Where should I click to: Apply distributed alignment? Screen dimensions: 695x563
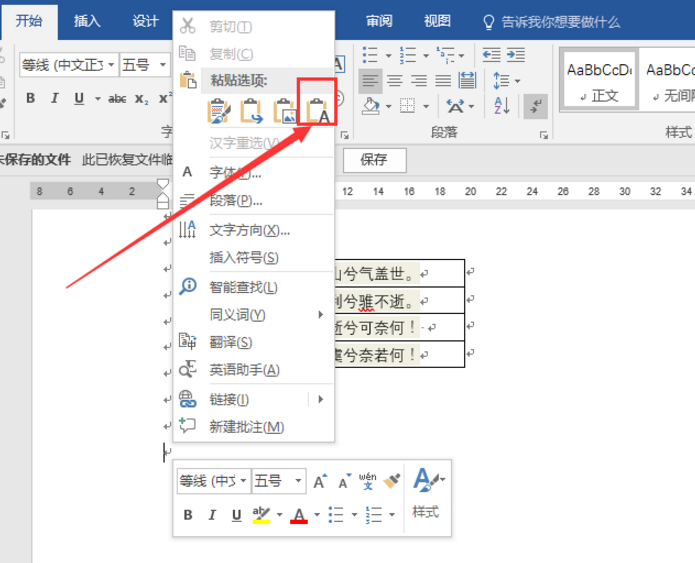[x=467, y=81]
